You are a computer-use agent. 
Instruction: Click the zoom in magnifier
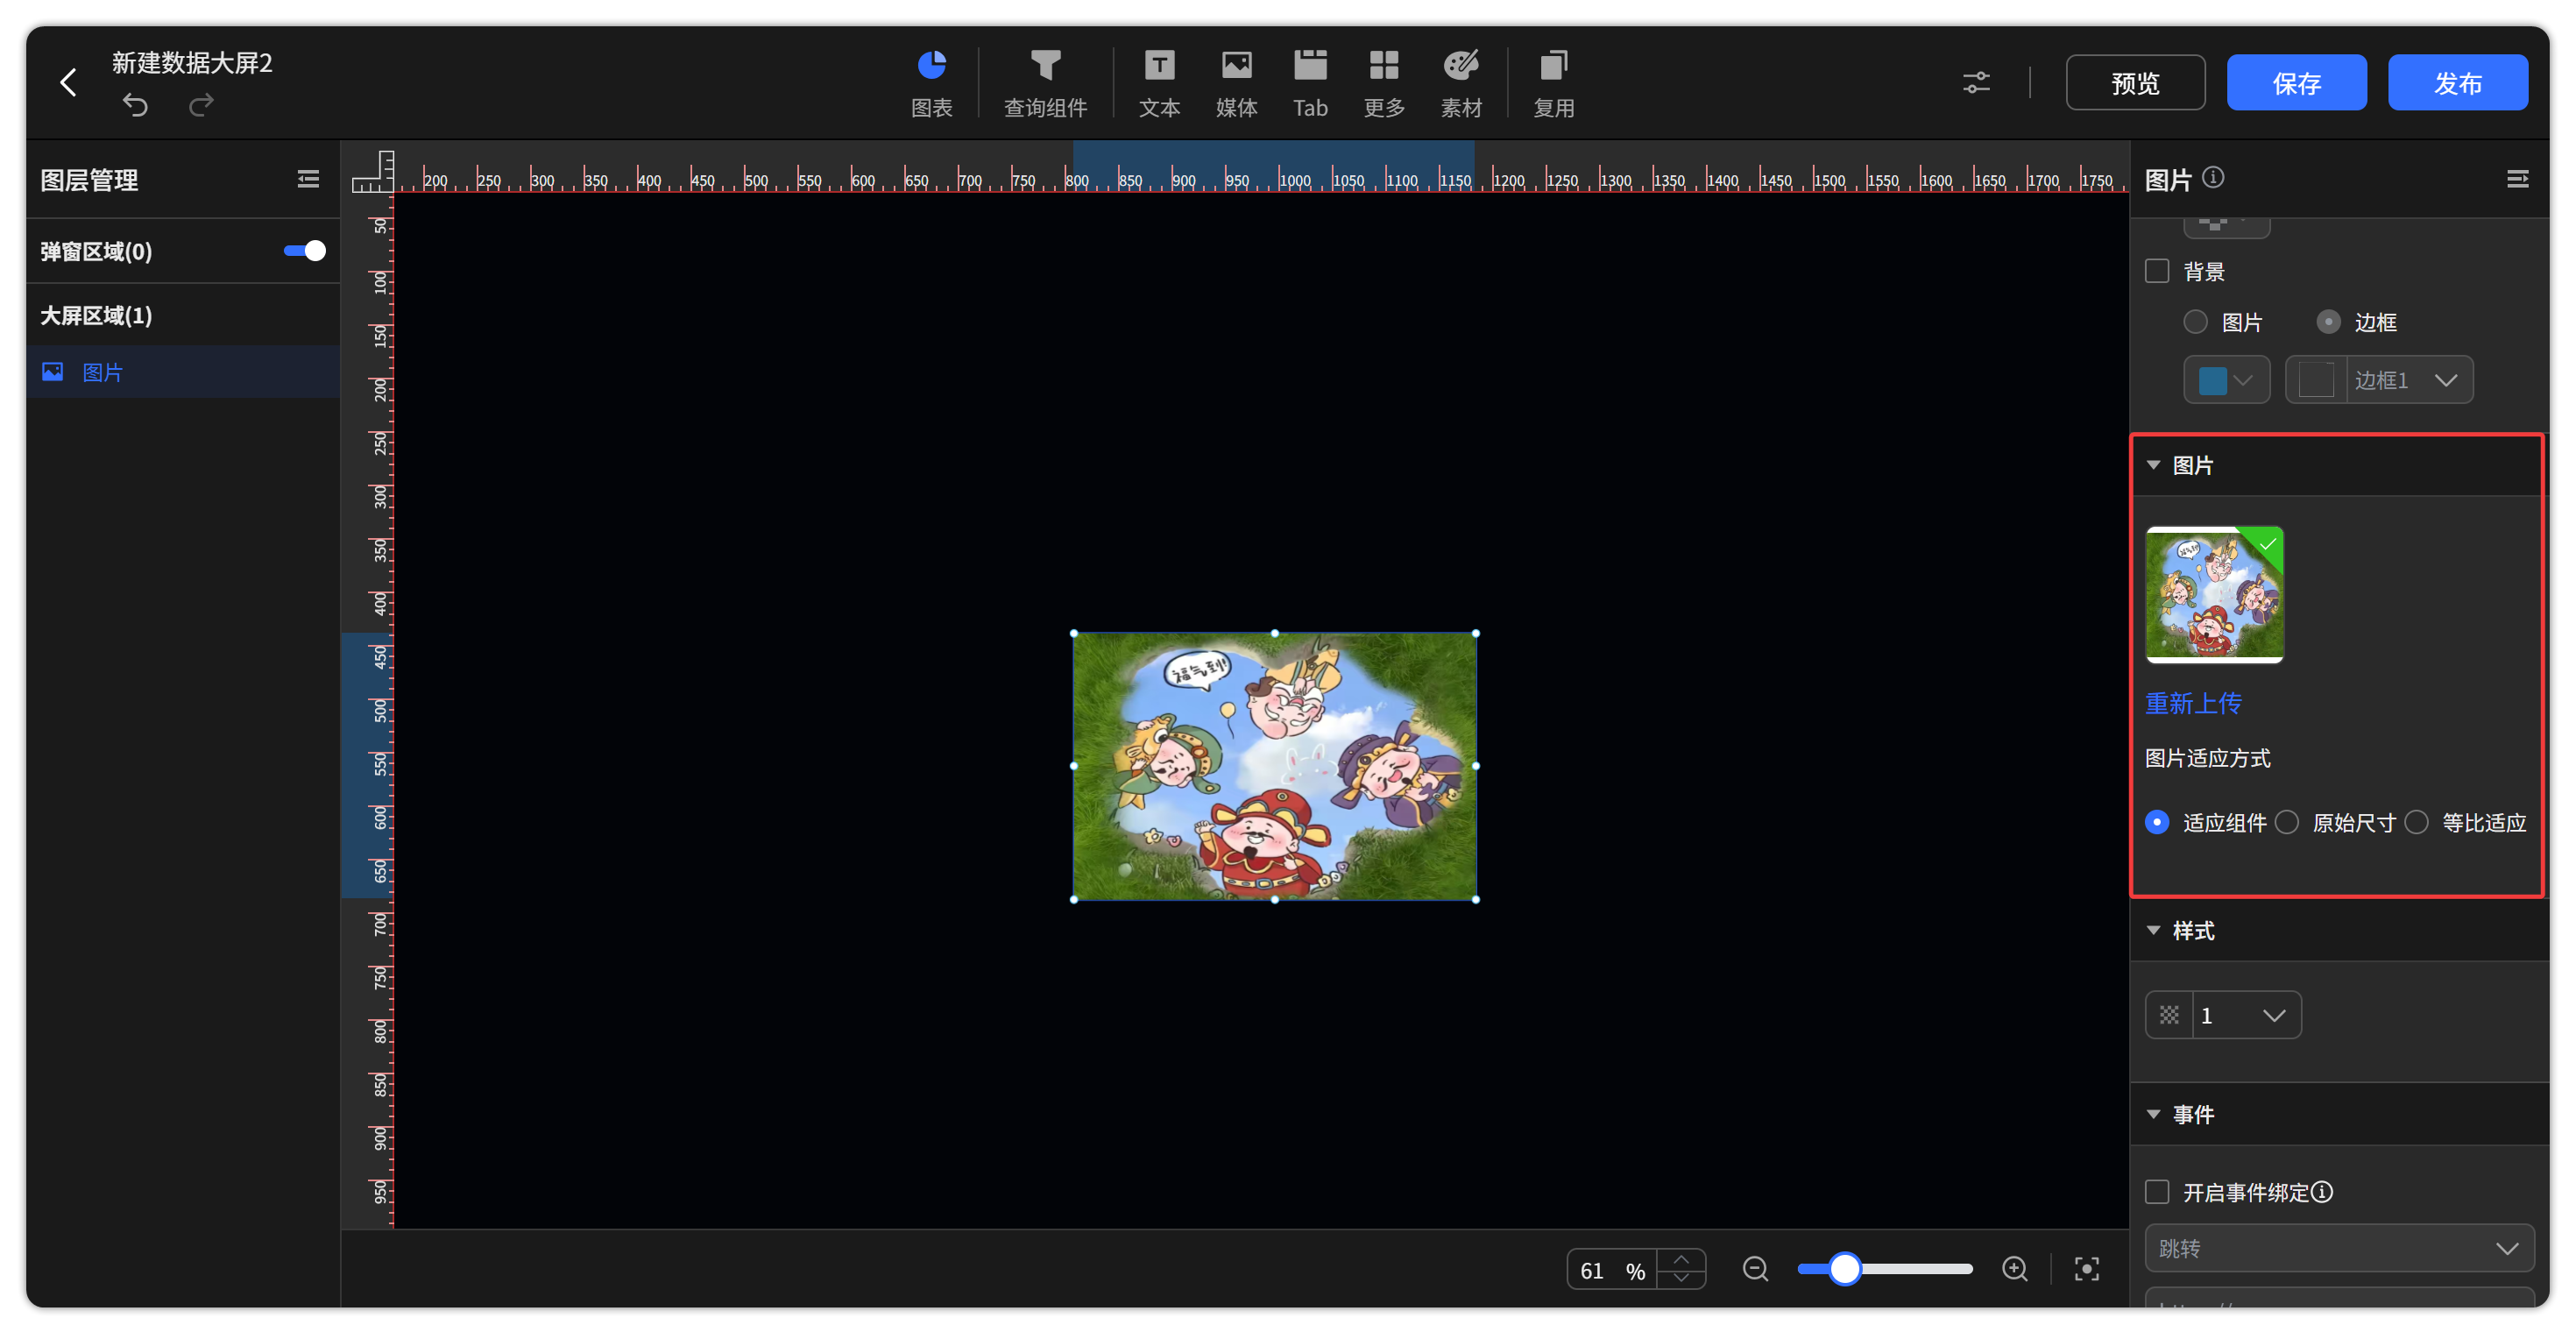tap(2015, 1270)
